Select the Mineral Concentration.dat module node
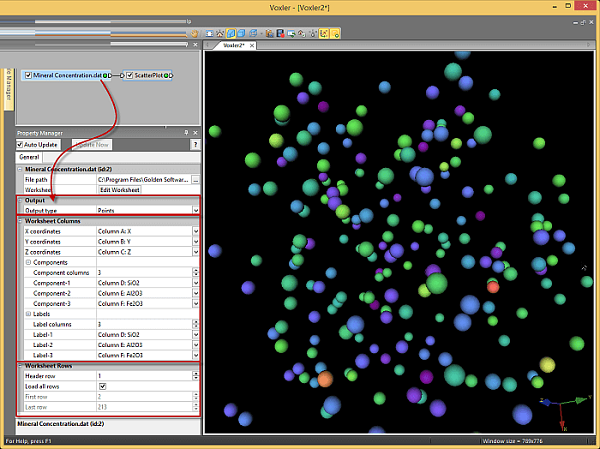 67,75
